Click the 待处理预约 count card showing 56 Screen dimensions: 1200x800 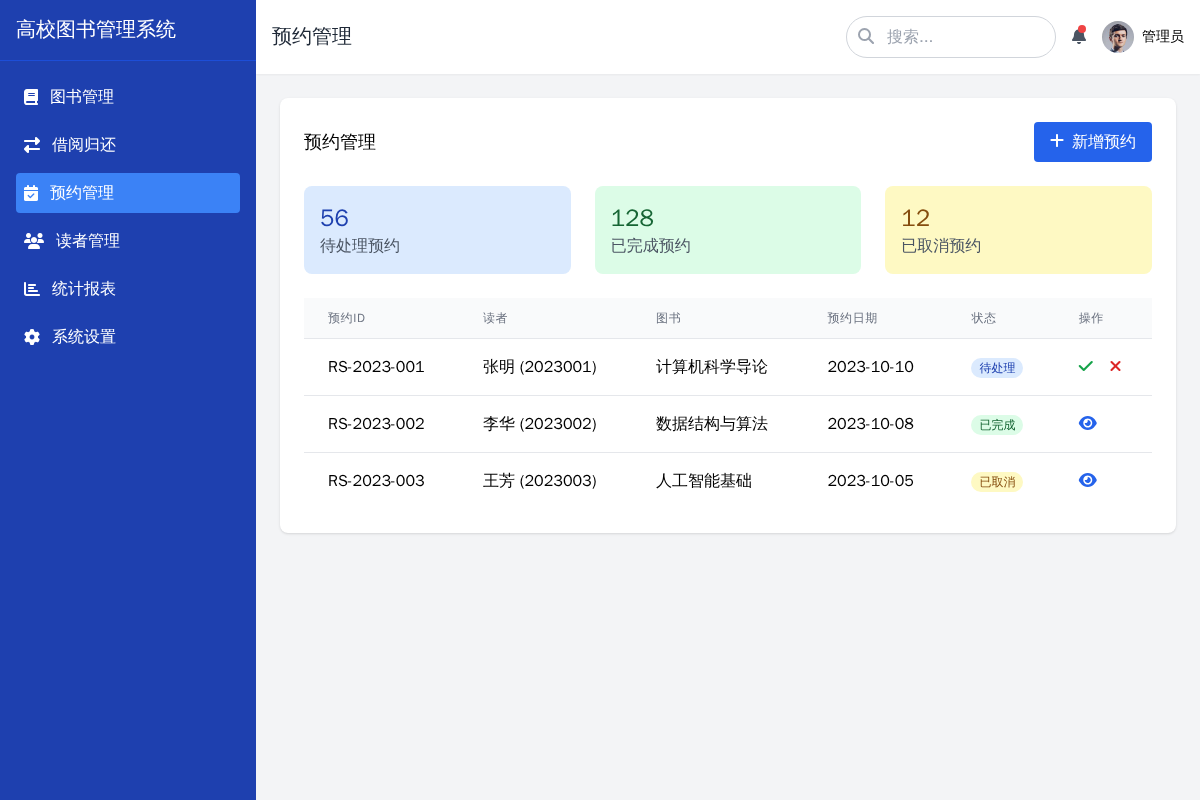click(x=437, y=229)
